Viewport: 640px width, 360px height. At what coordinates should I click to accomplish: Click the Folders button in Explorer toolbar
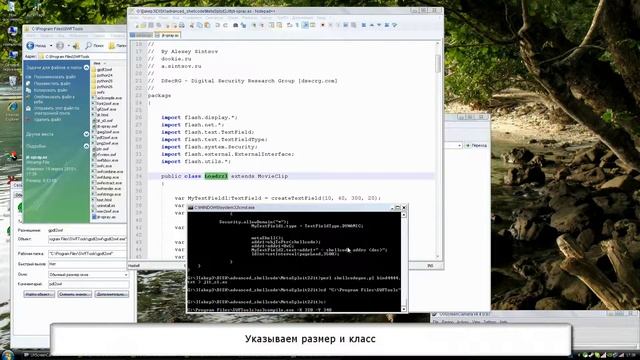click(117, 46)
